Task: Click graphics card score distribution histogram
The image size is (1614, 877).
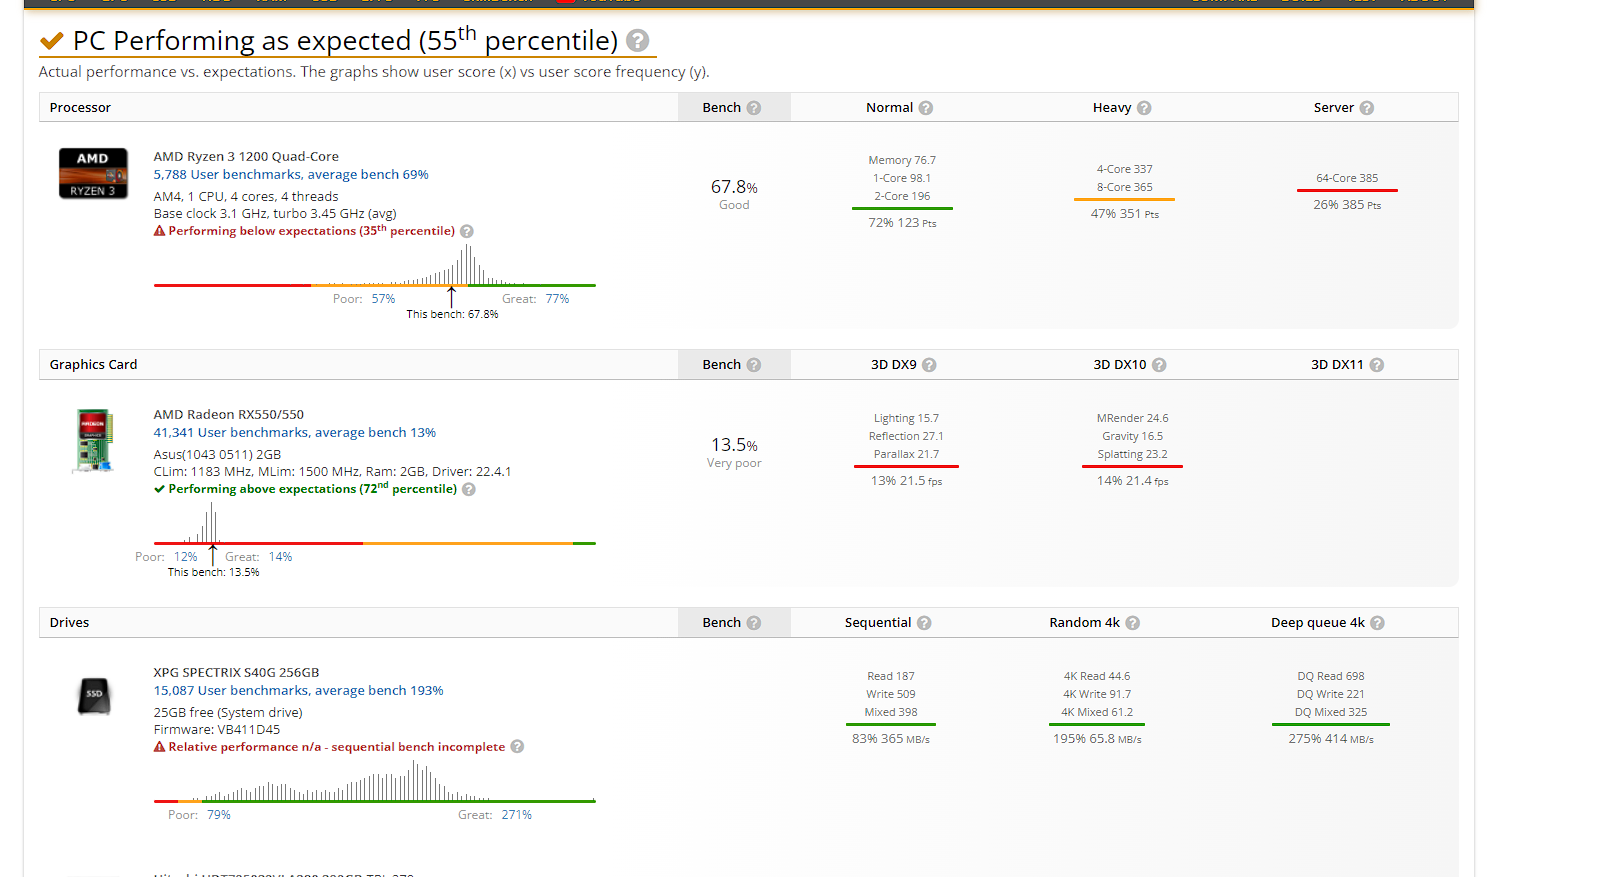Action: point(374,523)
